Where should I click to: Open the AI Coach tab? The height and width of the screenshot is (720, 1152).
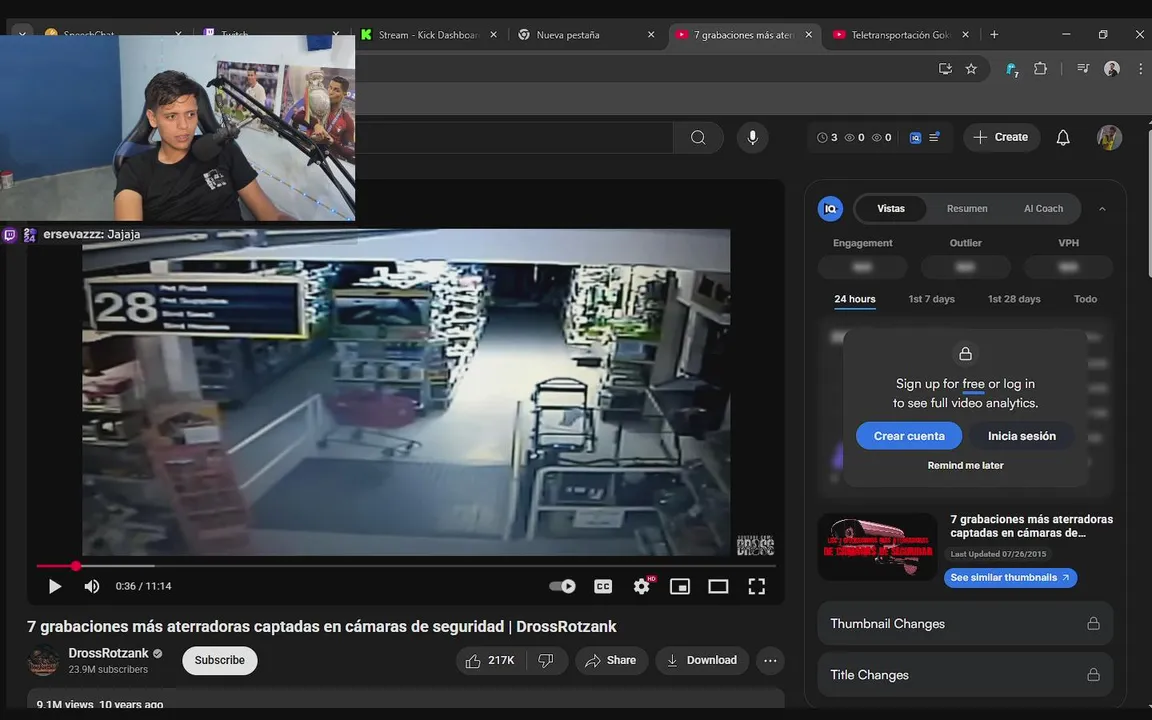pos(1043,209)
